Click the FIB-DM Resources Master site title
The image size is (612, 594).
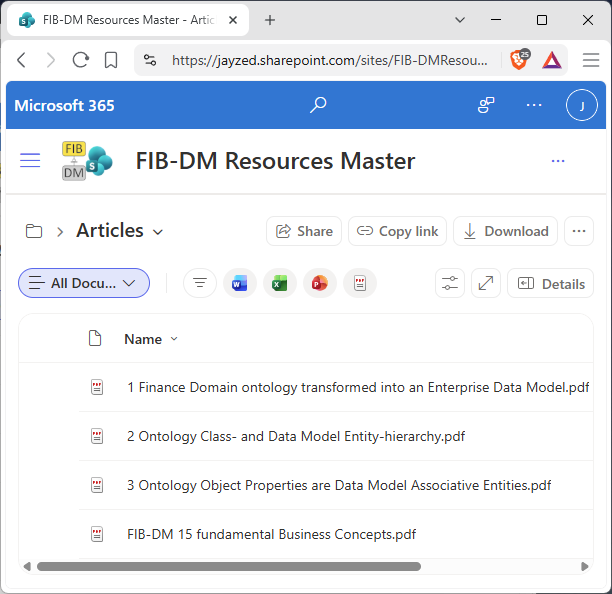click(275, 161)
